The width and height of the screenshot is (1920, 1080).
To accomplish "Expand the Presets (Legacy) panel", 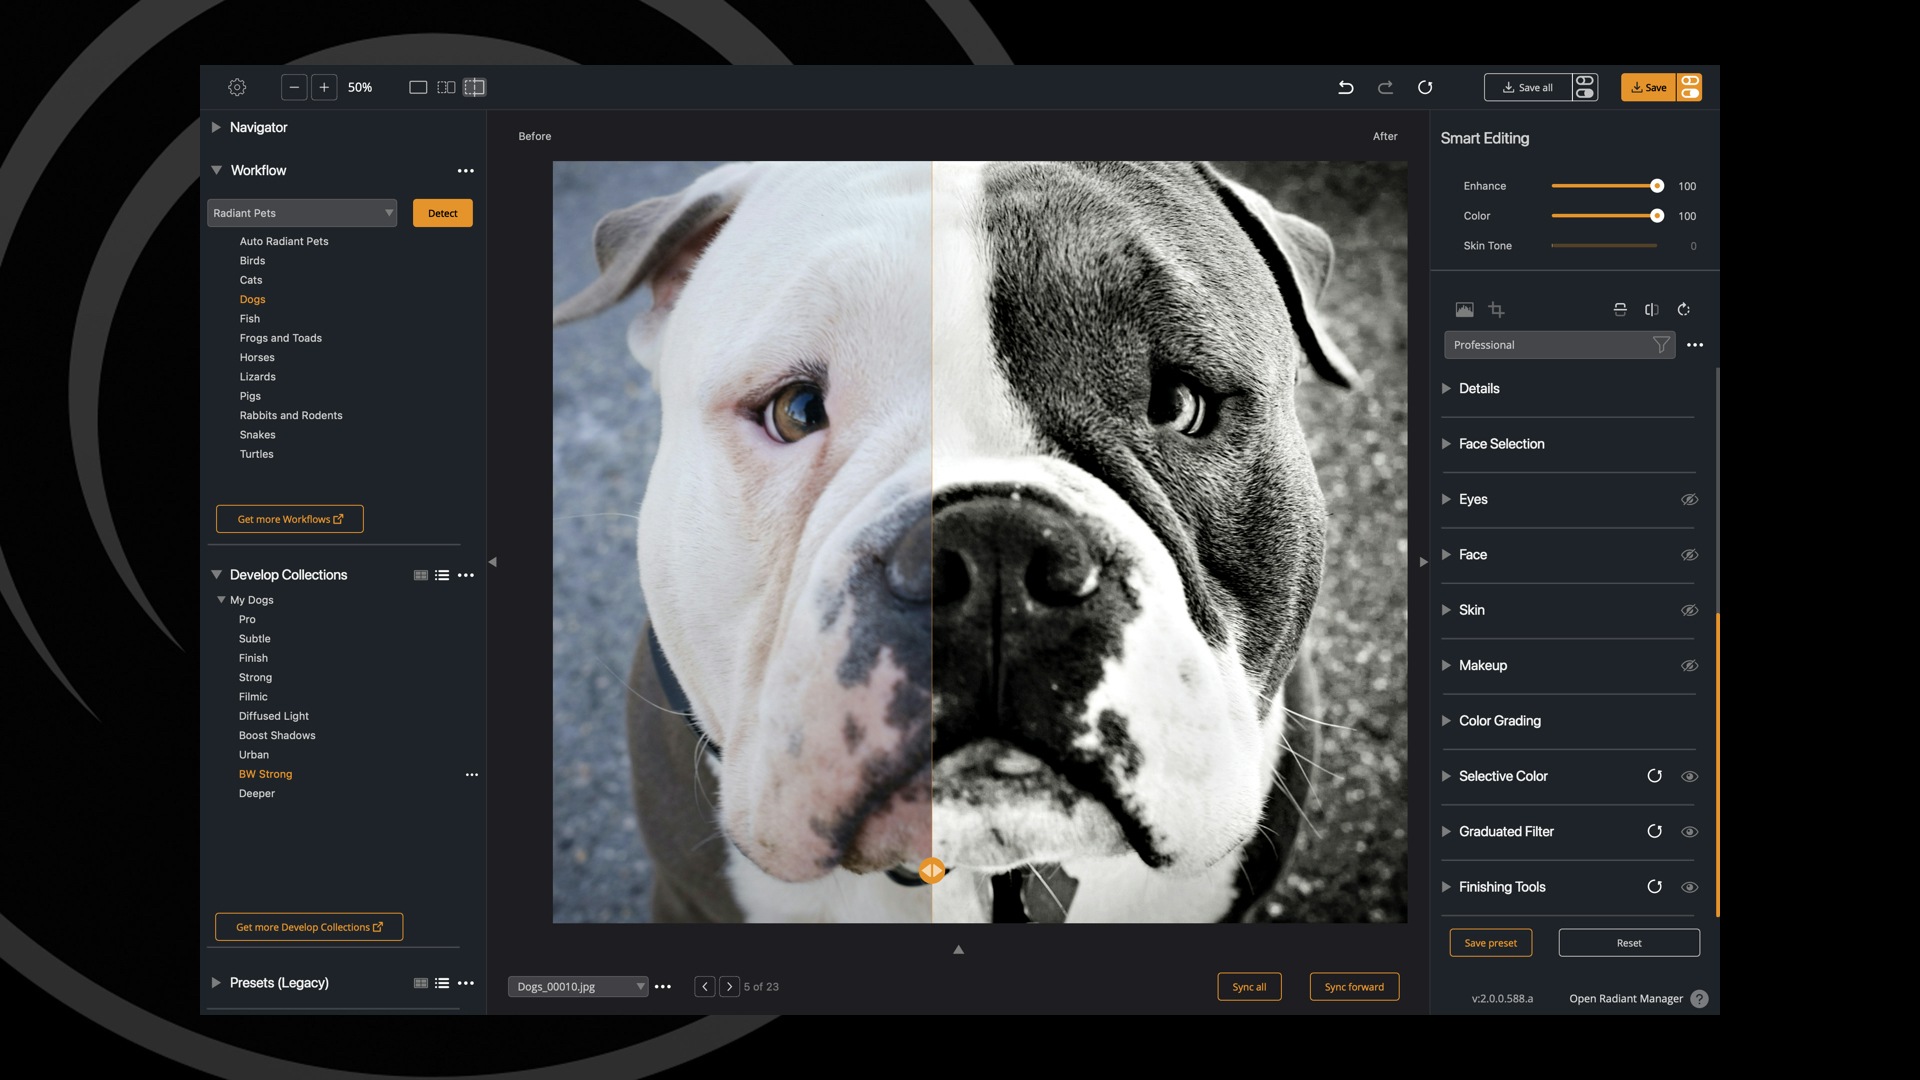I will (x=216, y=983).
